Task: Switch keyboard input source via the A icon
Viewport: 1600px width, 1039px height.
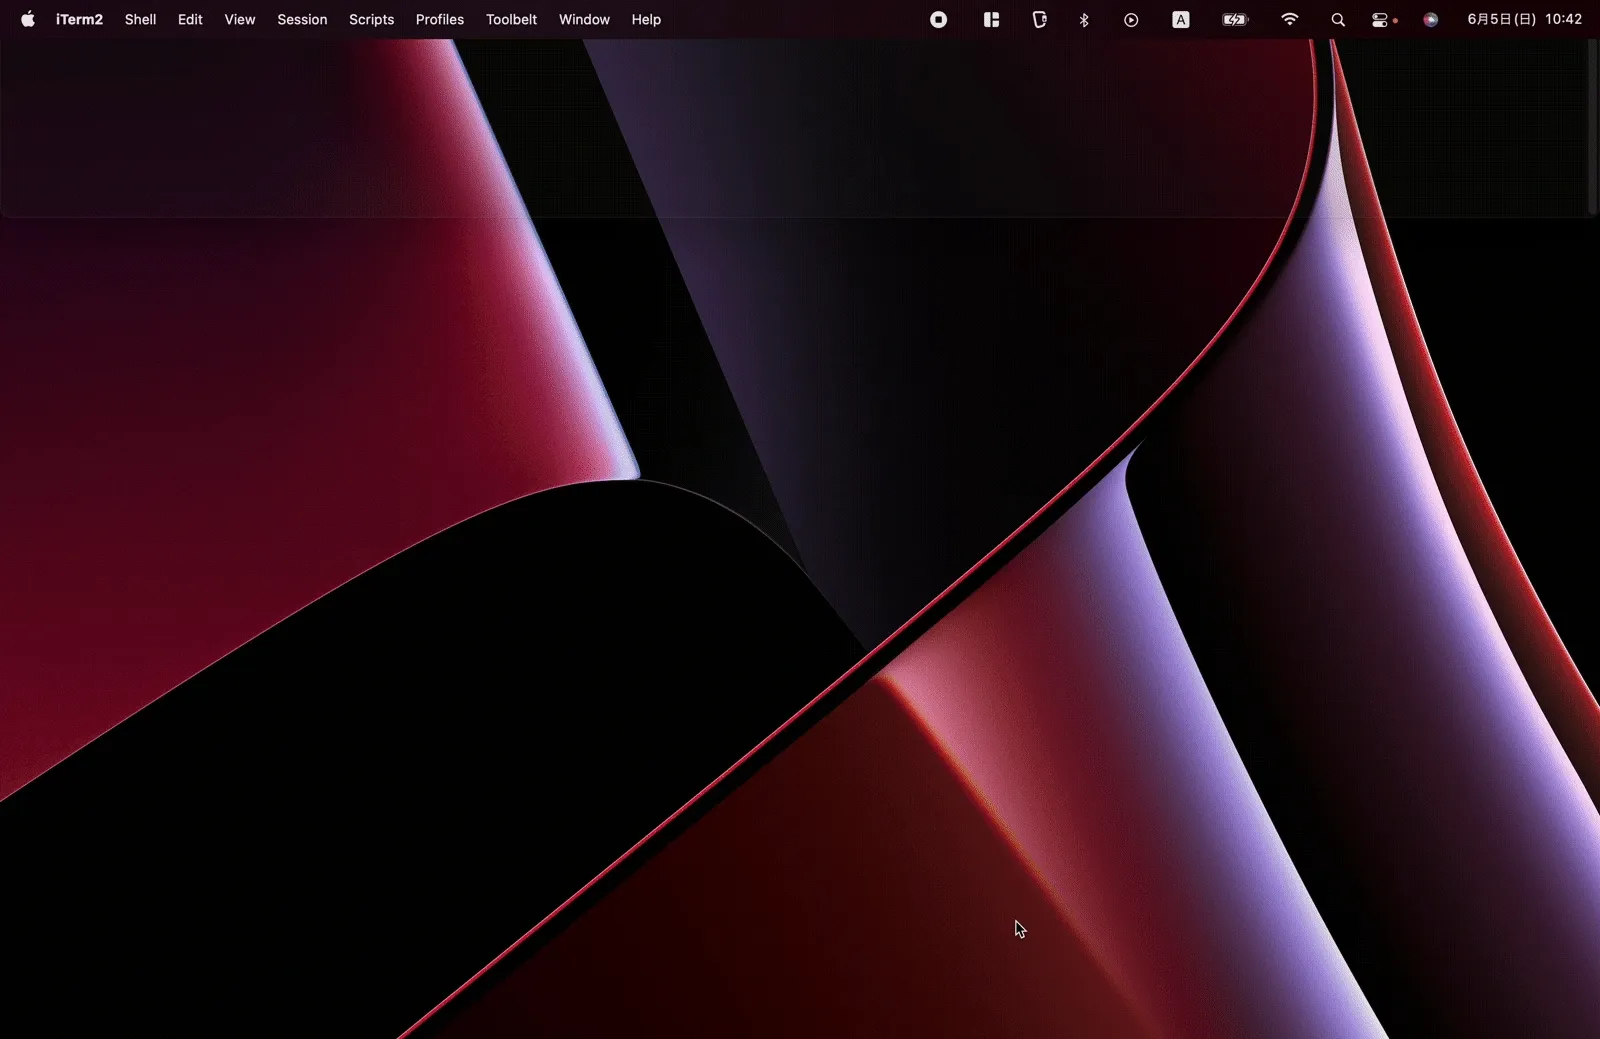Action: [1181, 19]
